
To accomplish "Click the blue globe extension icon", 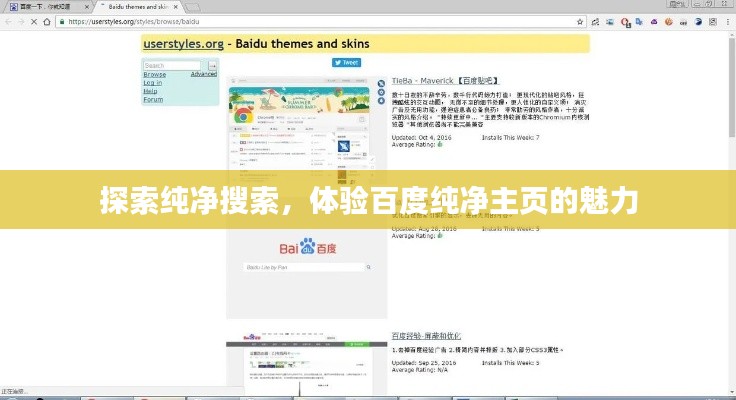I will coord(698,22).
